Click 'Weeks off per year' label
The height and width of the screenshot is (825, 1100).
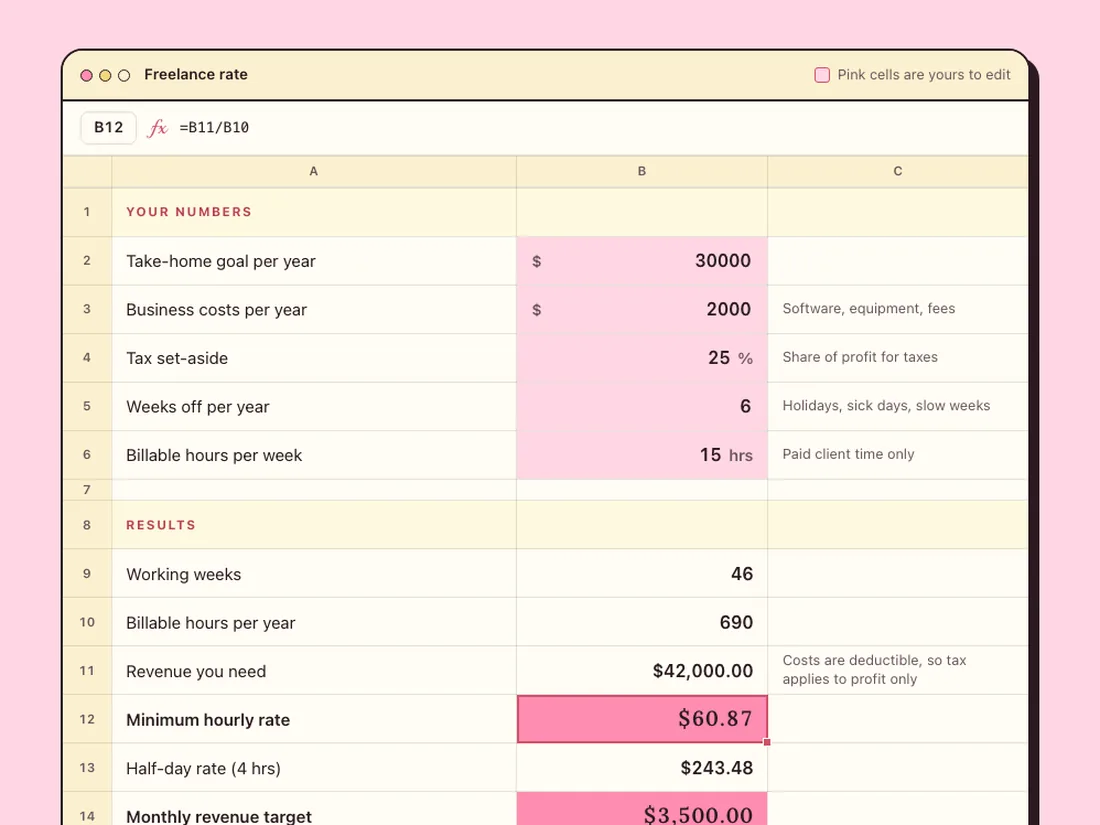tap(198, 407)
